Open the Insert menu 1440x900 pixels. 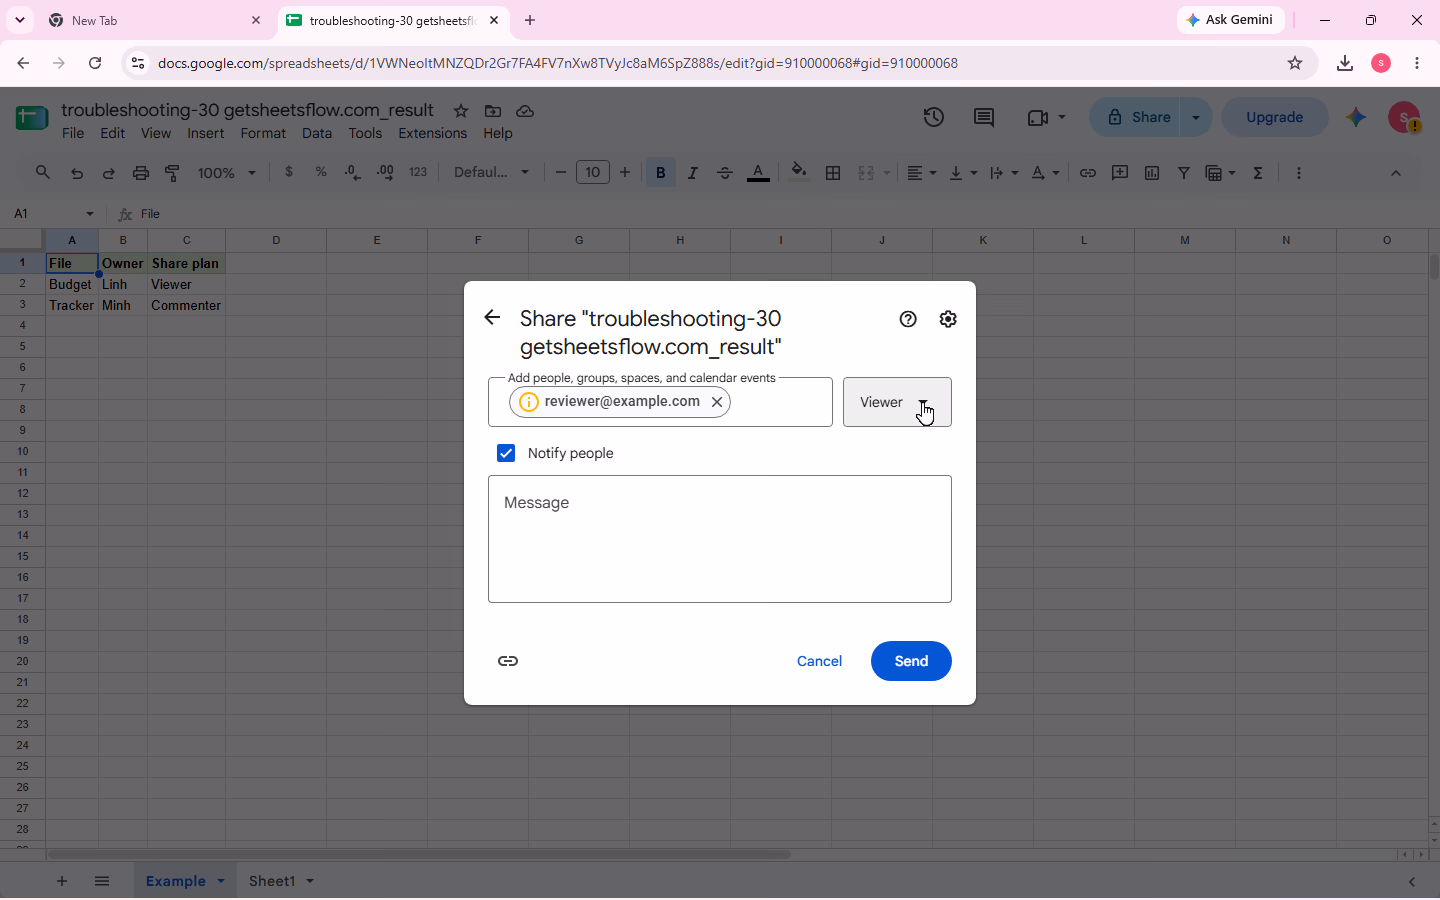(x=206, y=133)
